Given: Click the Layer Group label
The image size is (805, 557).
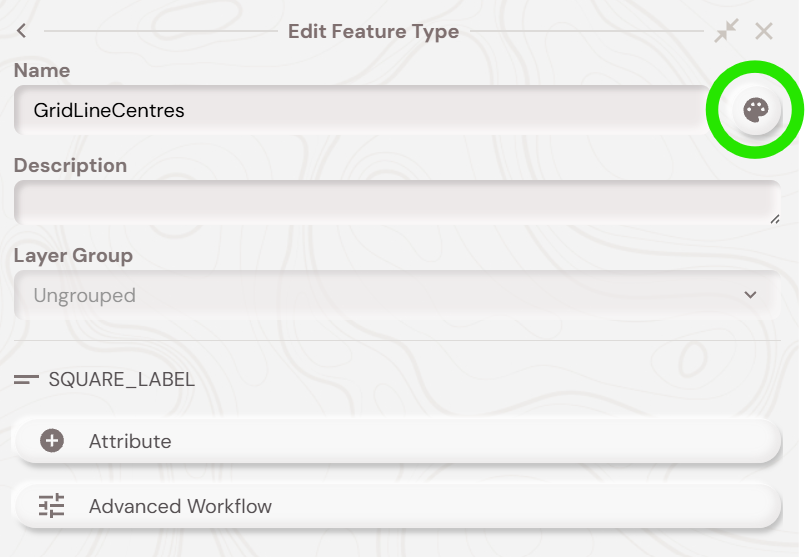Looking at the screenshot, I should click(73, 255).
